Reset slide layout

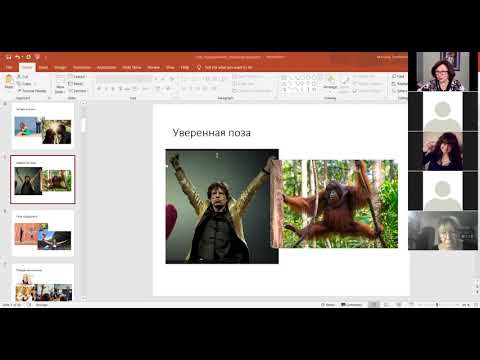point(76,84)
